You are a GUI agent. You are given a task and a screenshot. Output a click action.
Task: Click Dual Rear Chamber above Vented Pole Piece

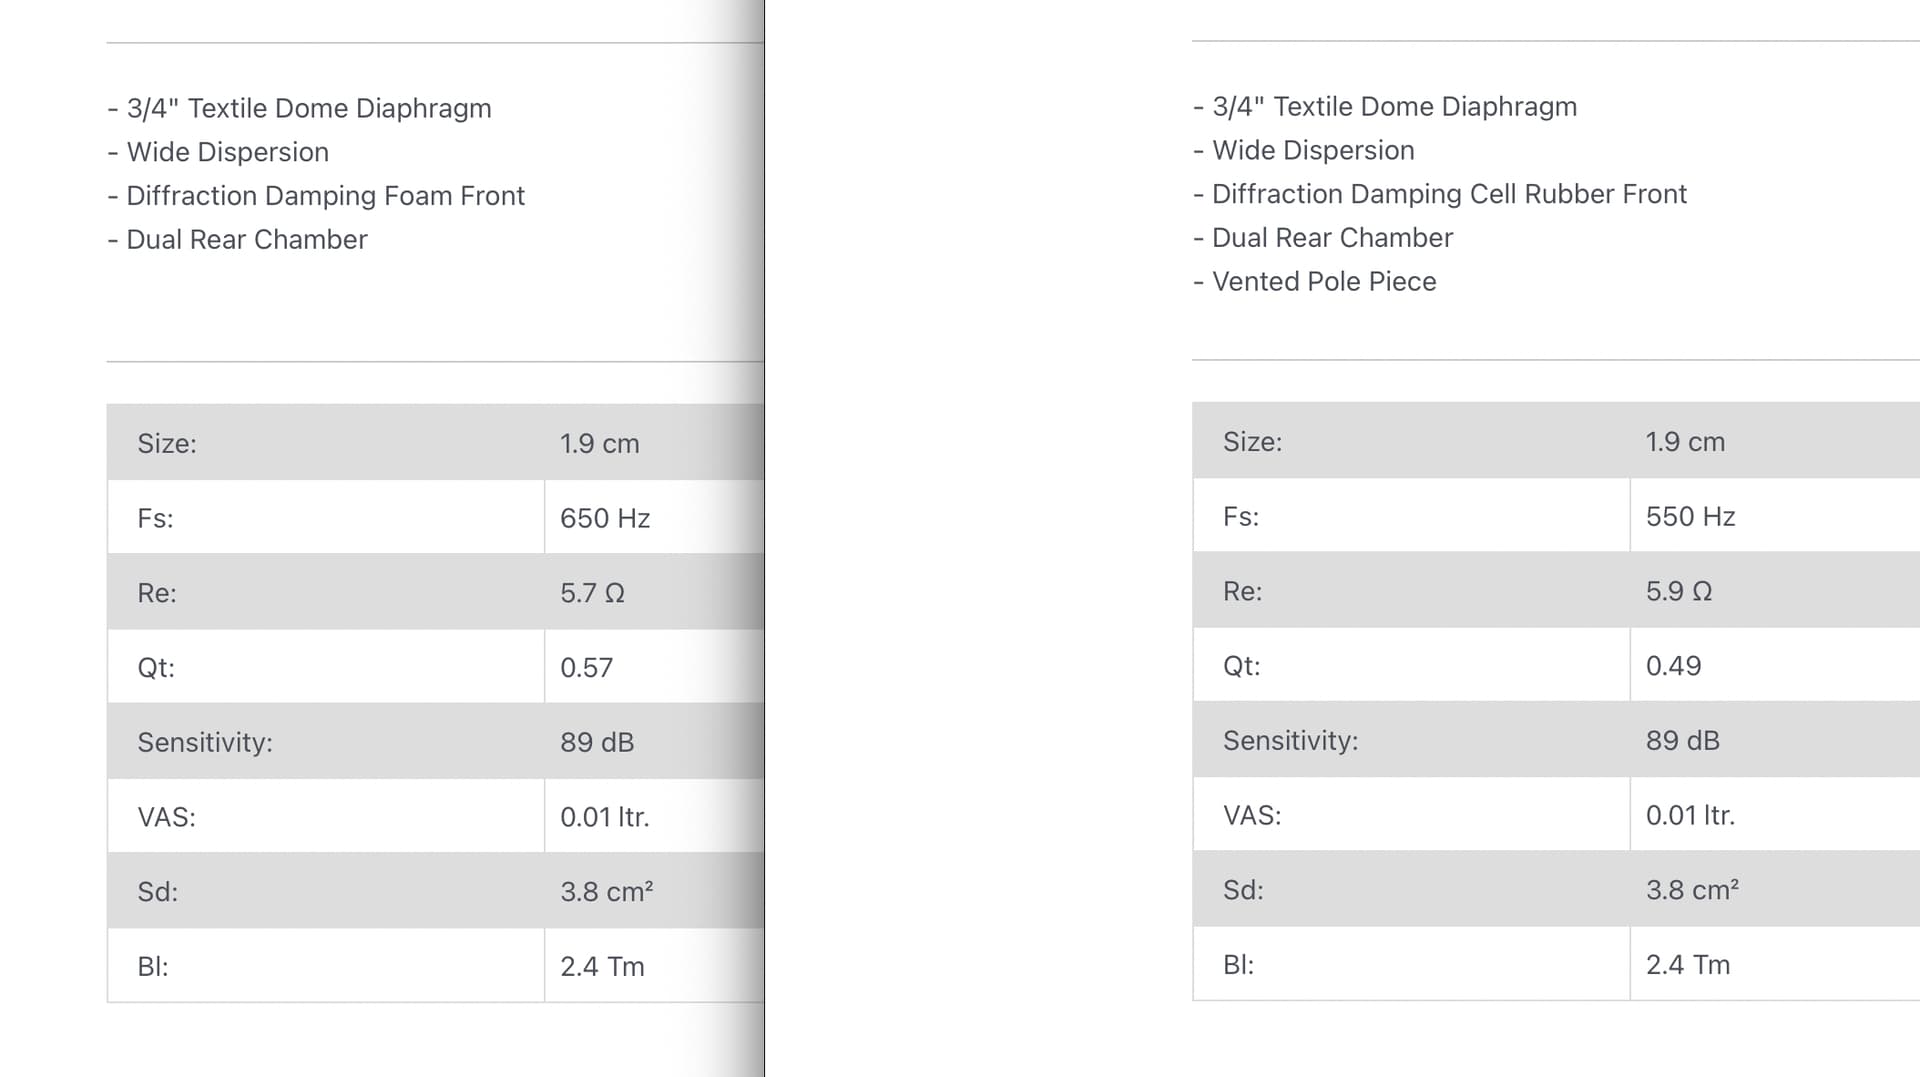click(x=1323, y=238)
